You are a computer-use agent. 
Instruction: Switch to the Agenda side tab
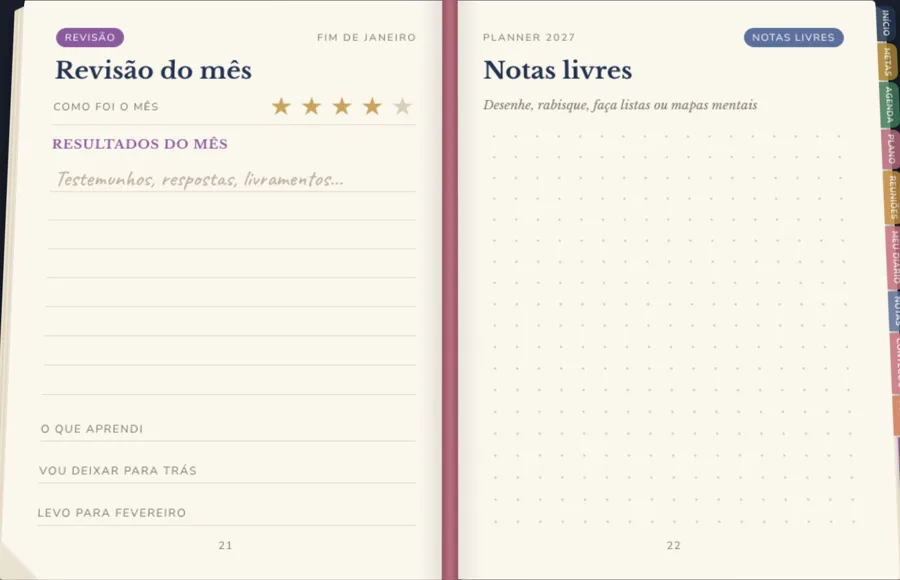[890, 105]
